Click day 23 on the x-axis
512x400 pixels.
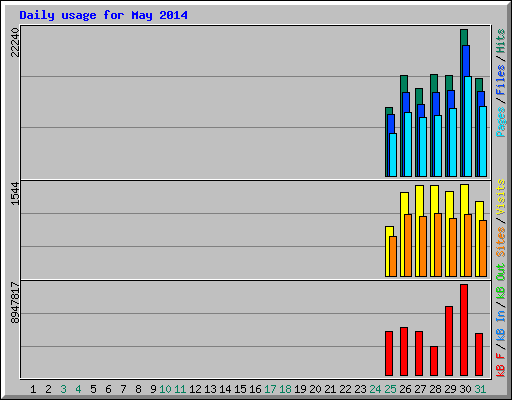click(360, 389)
